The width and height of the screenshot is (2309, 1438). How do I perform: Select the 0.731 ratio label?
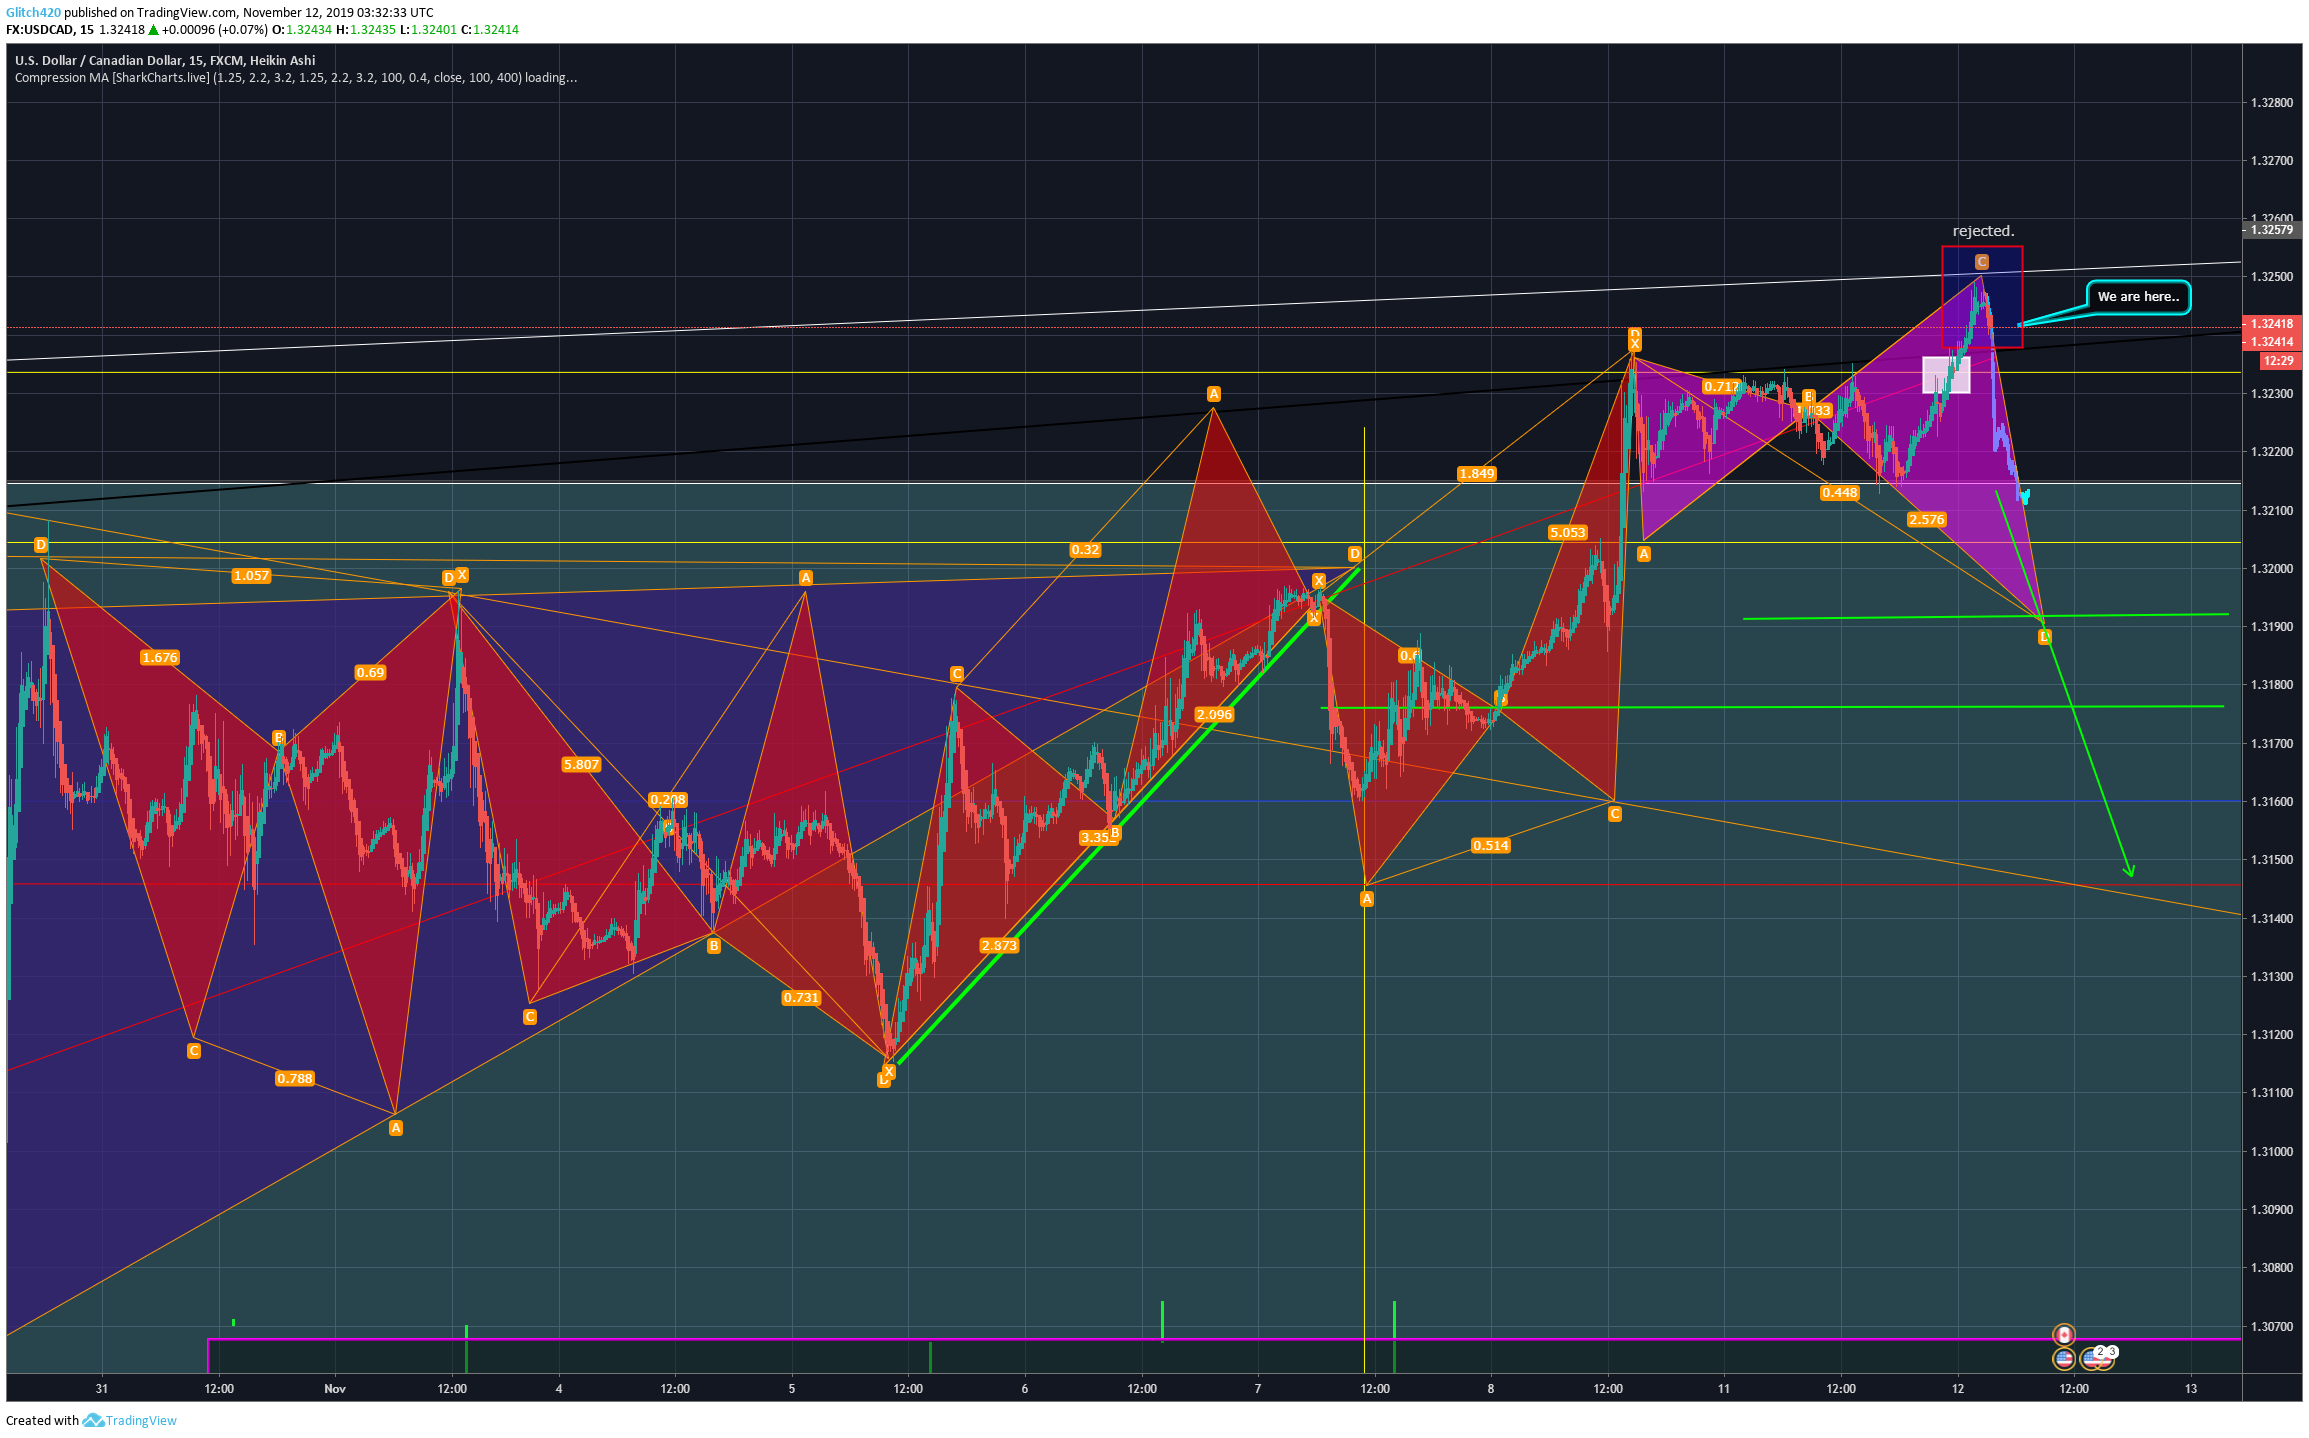click(x=801, y=998)
